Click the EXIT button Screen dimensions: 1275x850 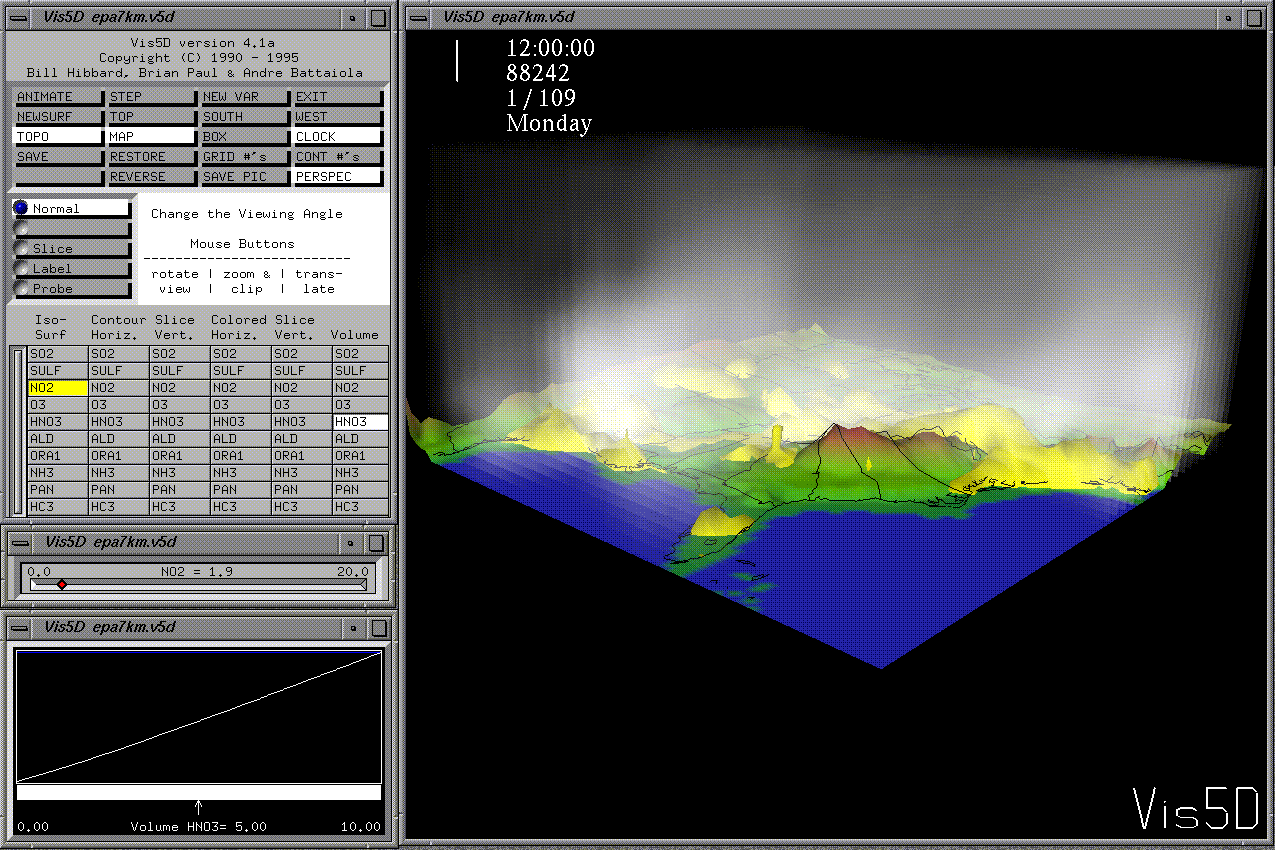click(x=338, y=97)
